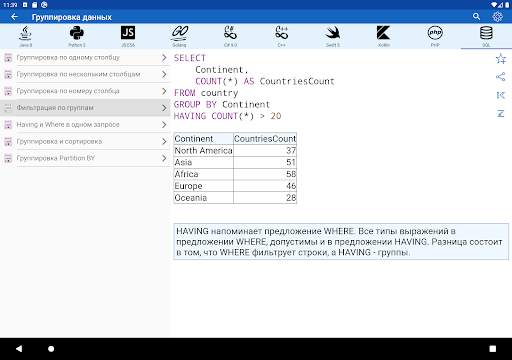
Task: Click the 'Europe' table cell
Action: 203,186
